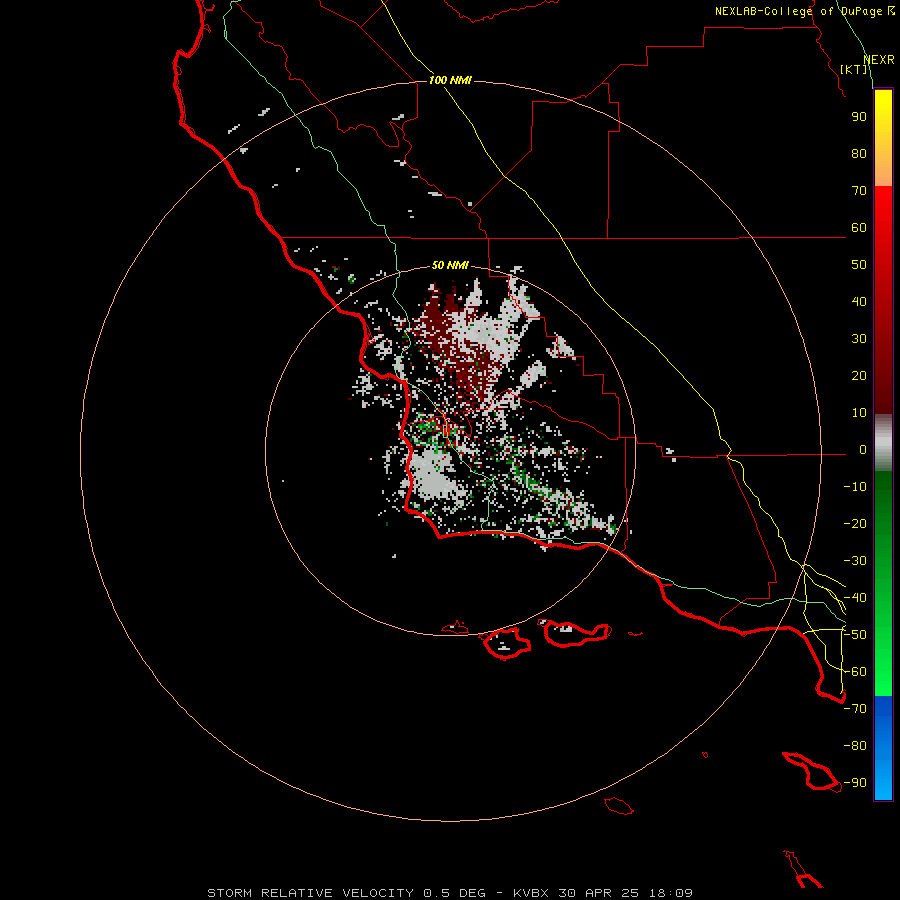Click the 50 value on the color scale

coord(859,265)
